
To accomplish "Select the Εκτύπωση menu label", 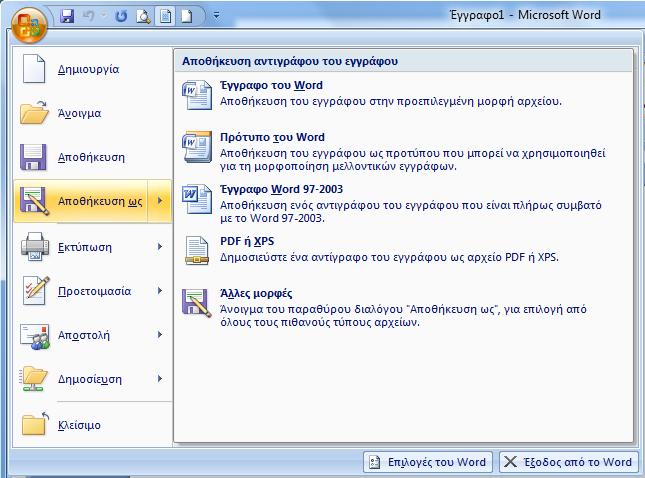I will click(x=85, y=247).
